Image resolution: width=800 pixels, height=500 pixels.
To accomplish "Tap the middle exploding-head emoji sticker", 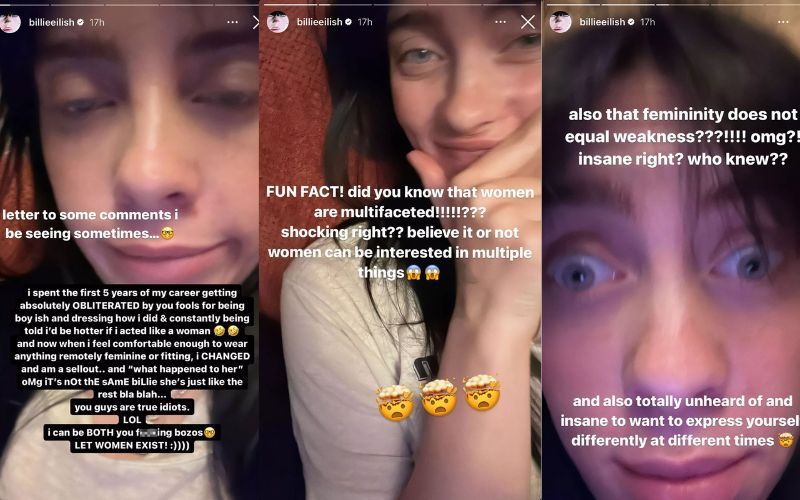I will point(439,398).
